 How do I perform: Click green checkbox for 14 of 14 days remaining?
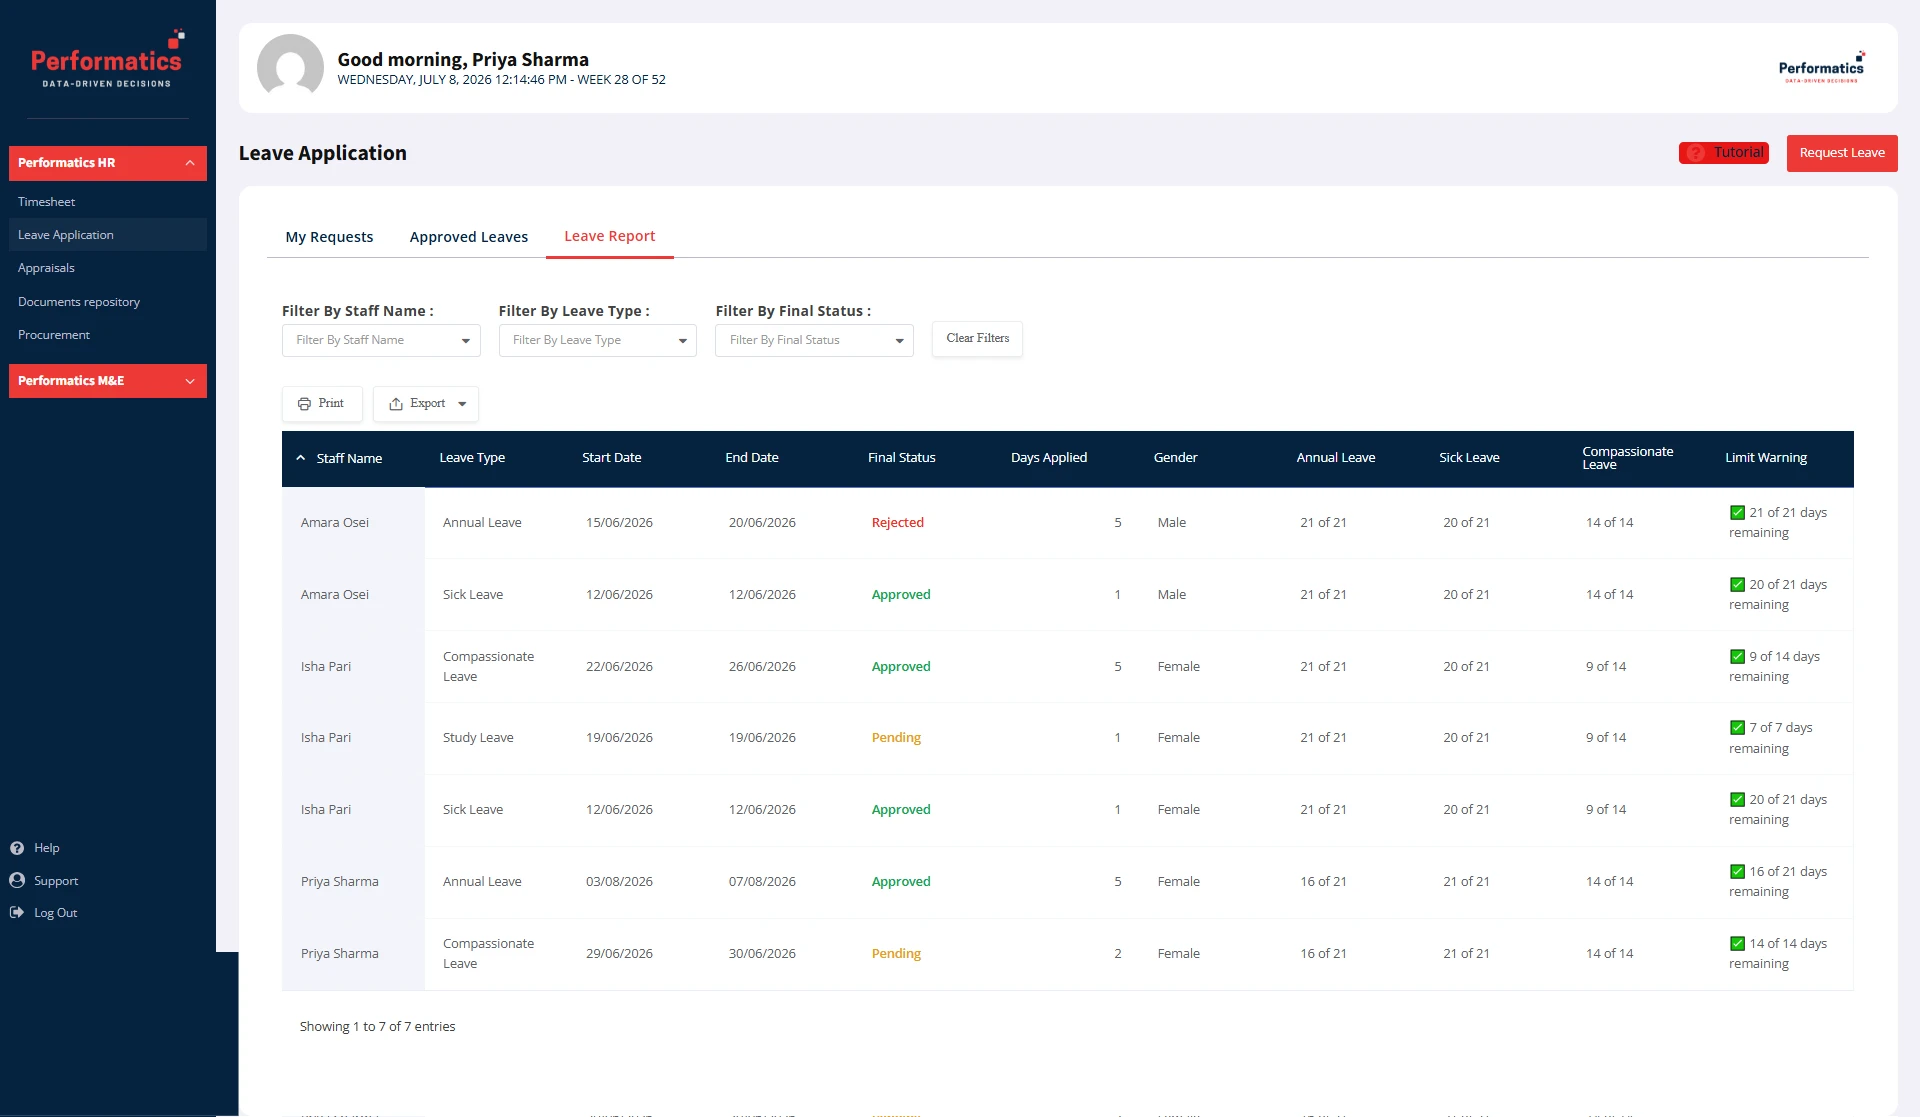point(1738,944)
